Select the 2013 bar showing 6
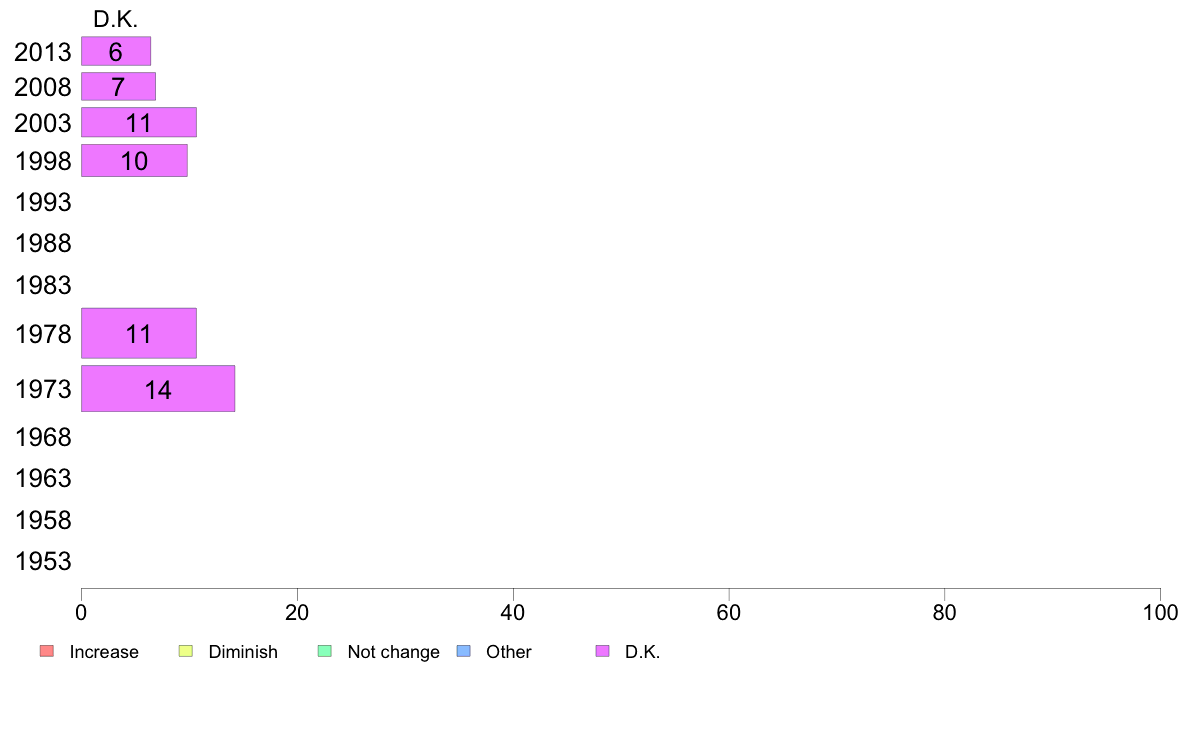This screenshot has width=1188, height=736. coord(116,51)
